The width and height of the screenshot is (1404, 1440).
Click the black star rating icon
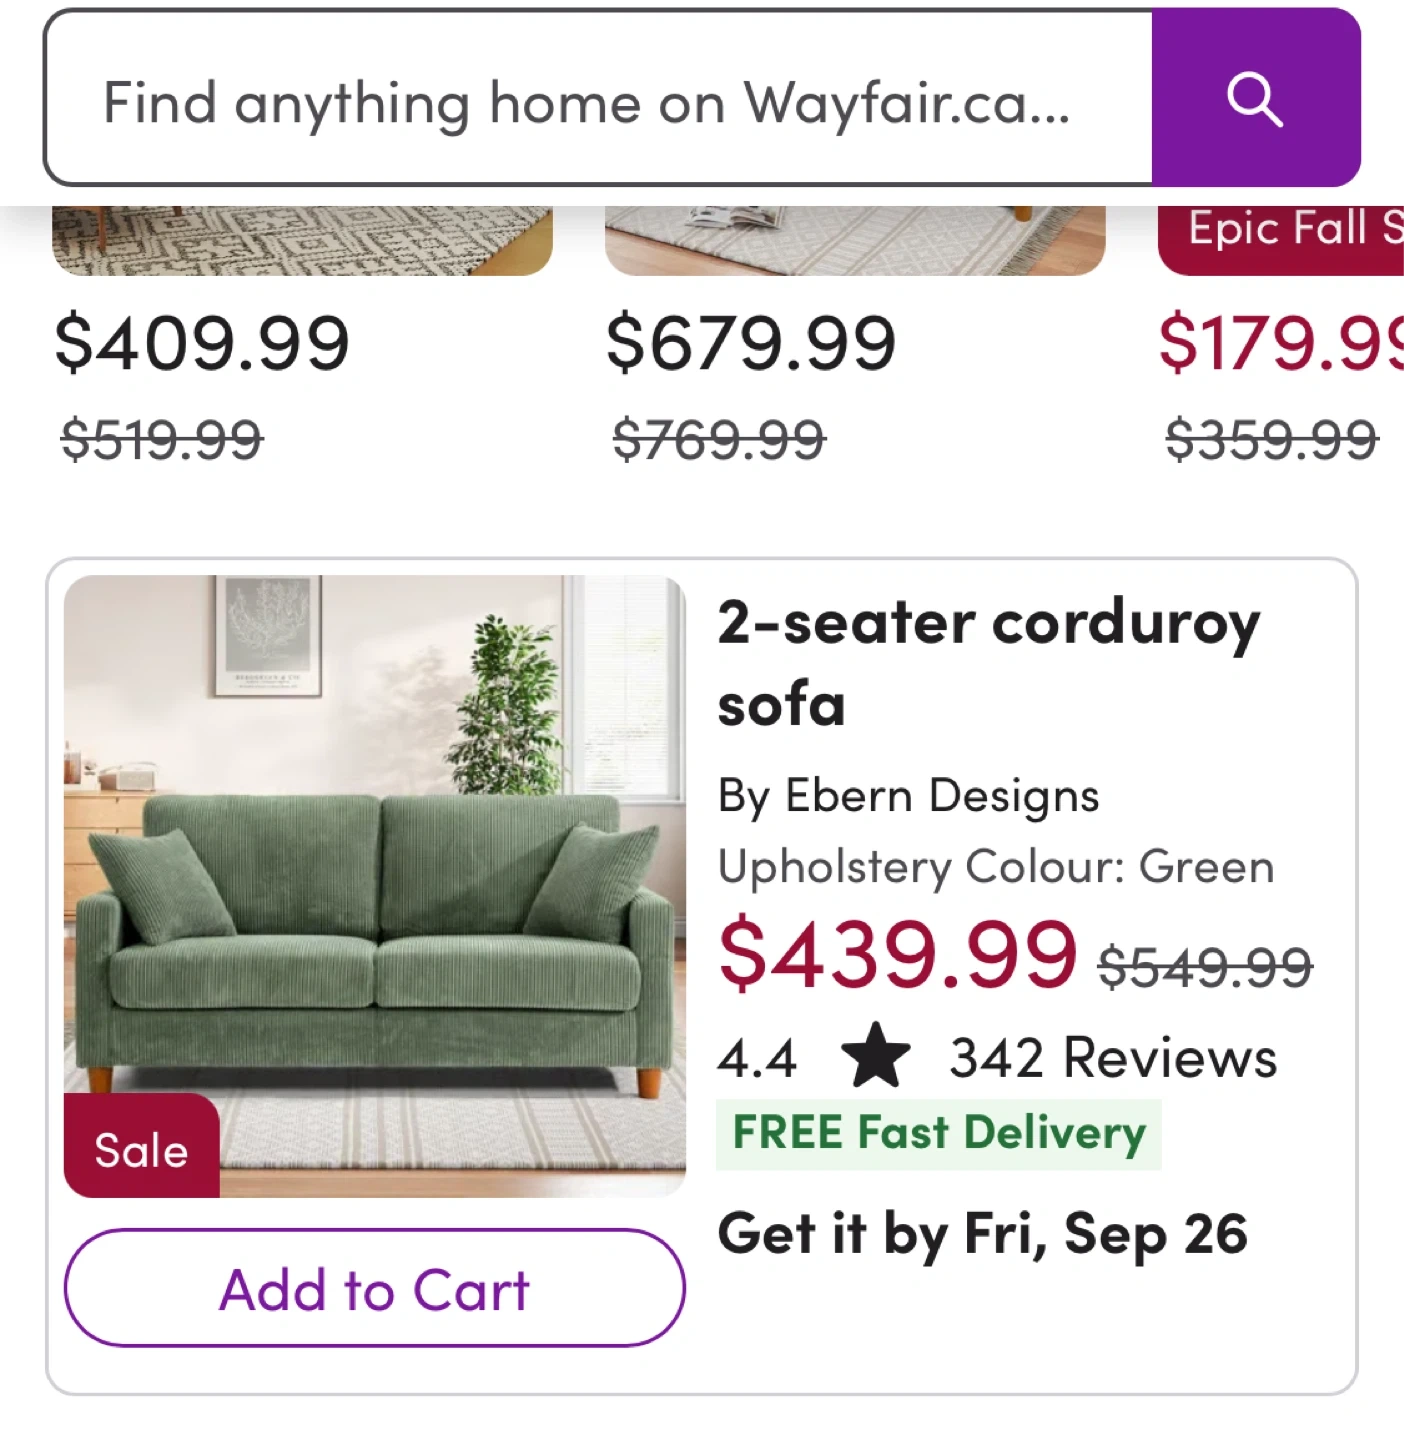click(875, 1056)
